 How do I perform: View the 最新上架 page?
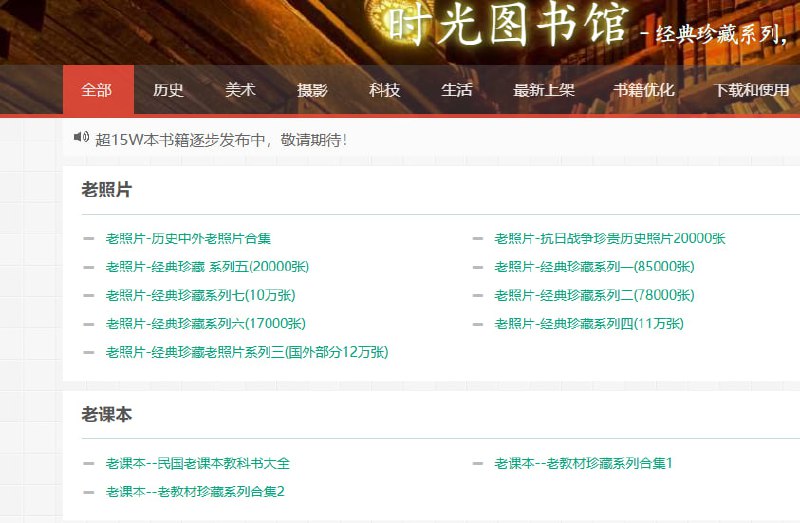click(544, 90)
